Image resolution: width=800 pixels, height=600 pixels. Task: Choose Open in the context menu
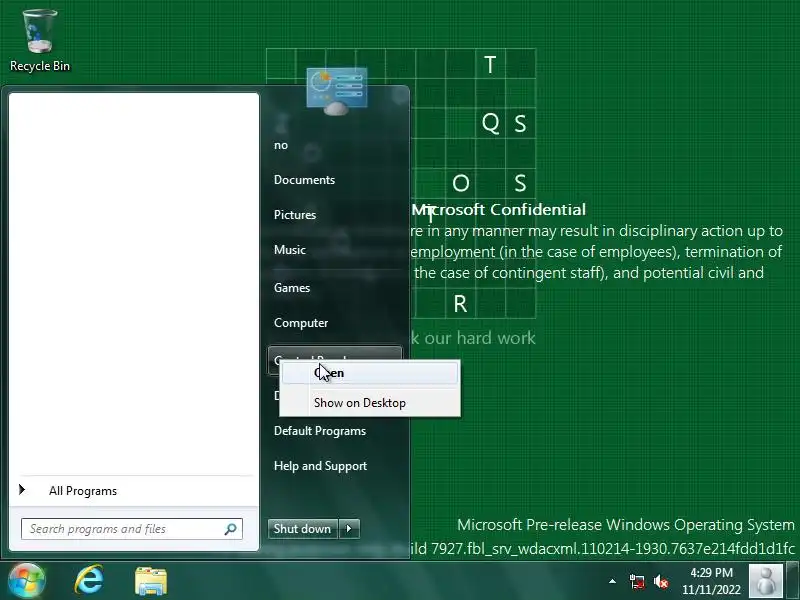click(370, 373)
